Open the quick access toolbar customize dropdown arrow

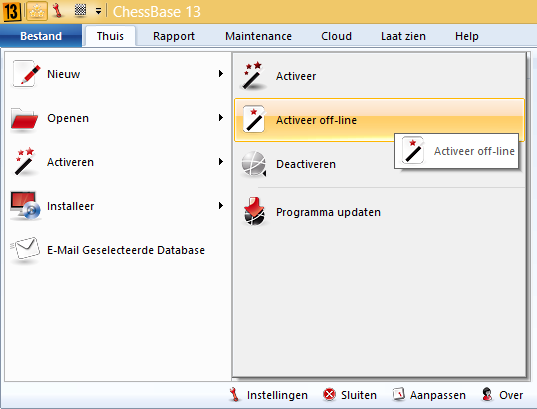point(98,12)
